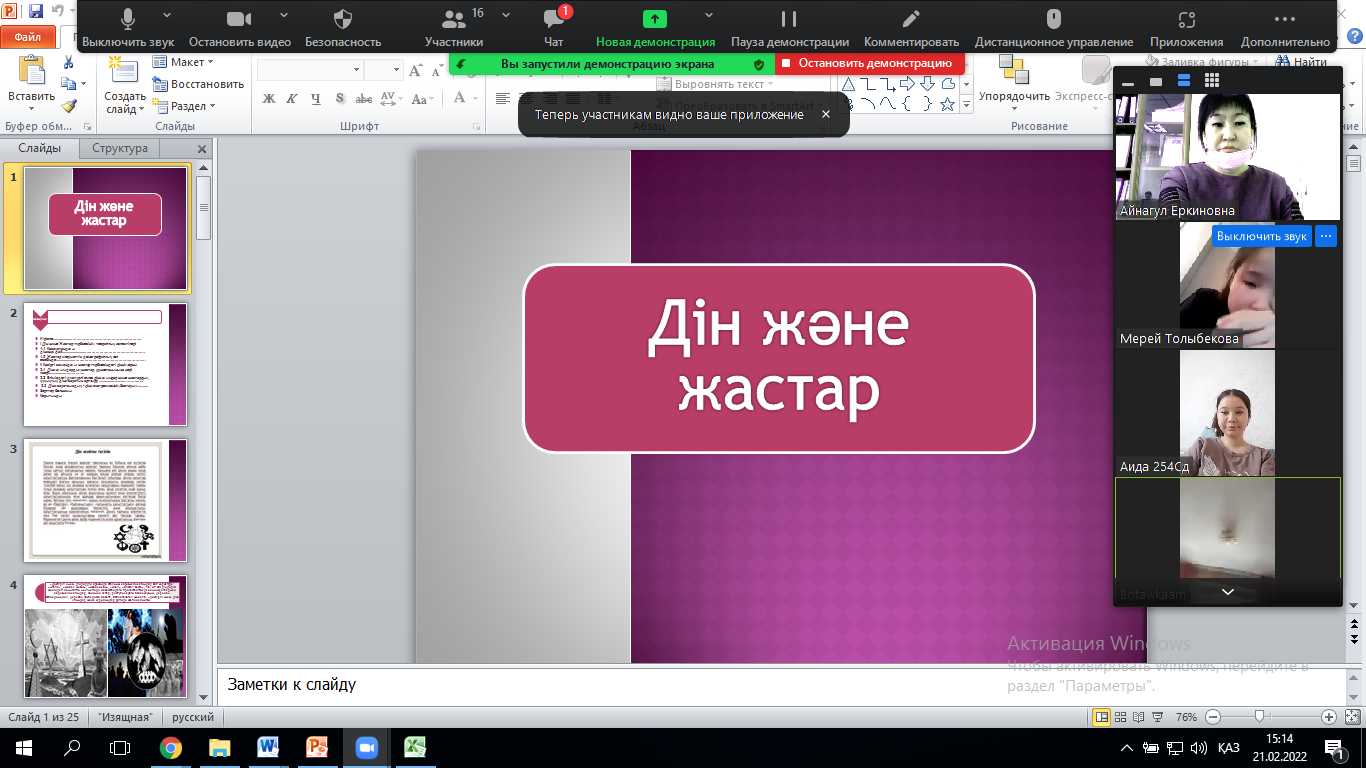The width and height of the screenshot is (1366, 768).
Task: Switch to Структура outline tab
Action: point(120,148)
